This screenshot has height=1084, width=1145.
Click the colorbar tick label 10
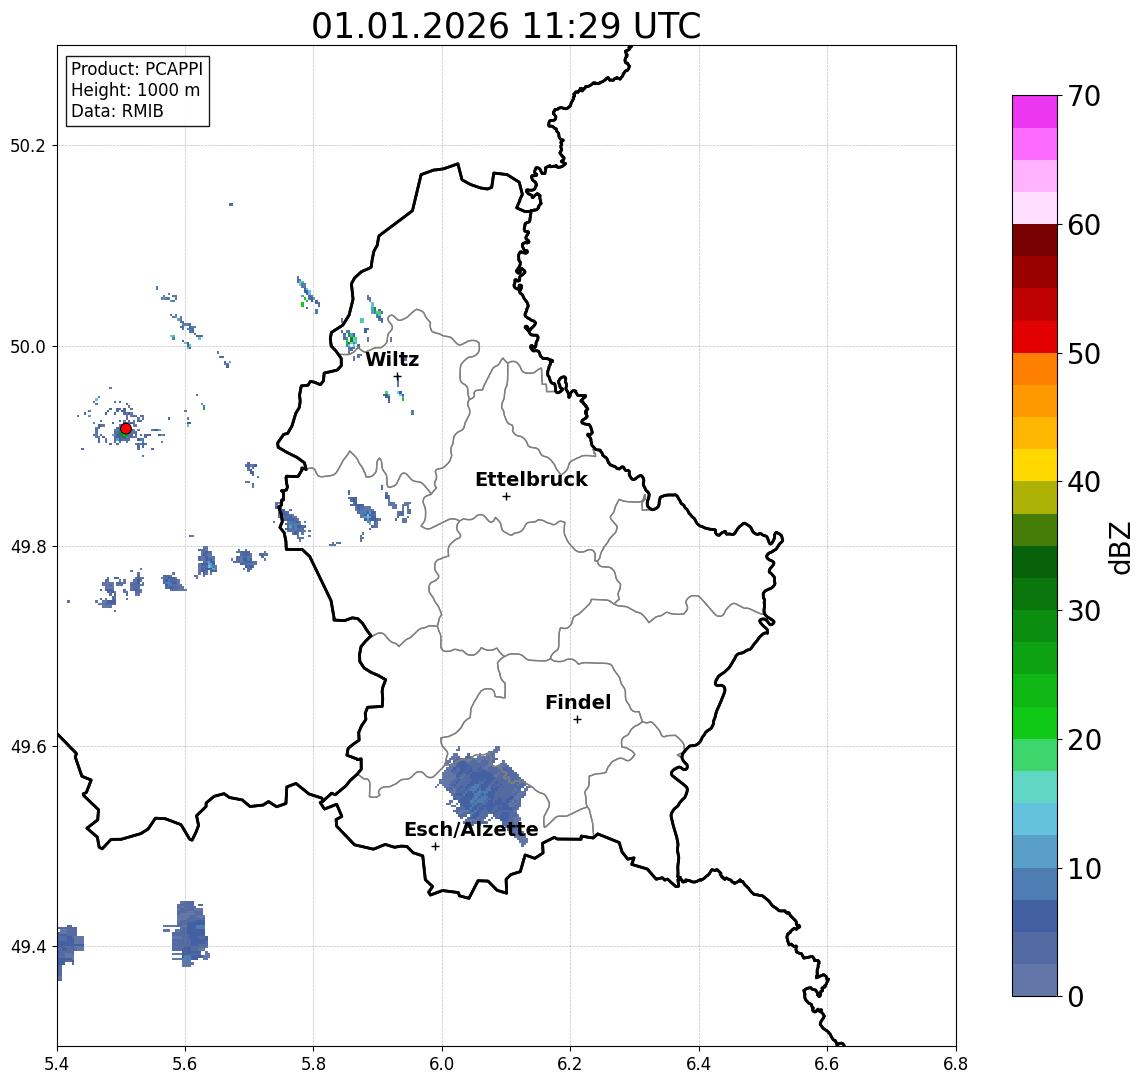point(1084,868)
